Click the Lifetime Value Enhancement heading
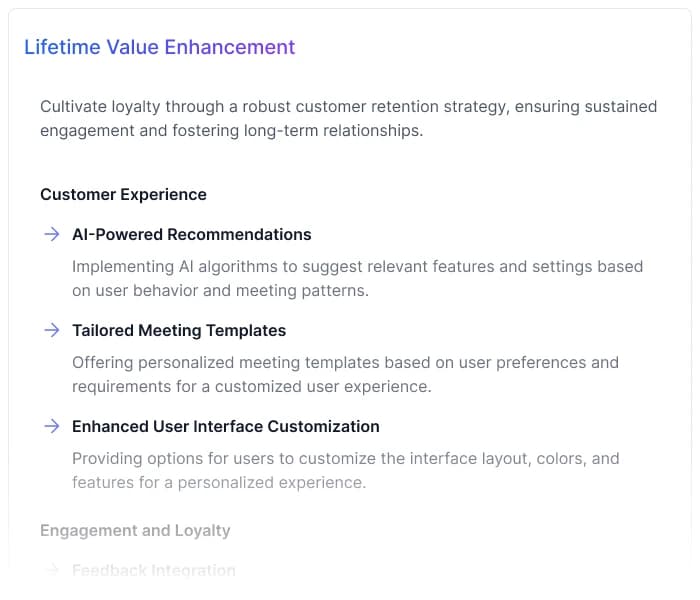This screenshot has width=700, height=600. pyautogui.click(x=159, y=47)
